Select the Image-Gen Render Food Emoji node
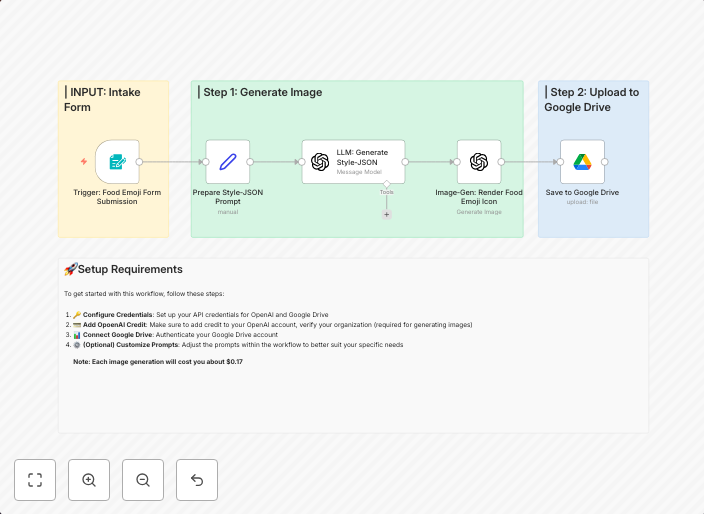The image size is (704, 514). tap(479, 161)
